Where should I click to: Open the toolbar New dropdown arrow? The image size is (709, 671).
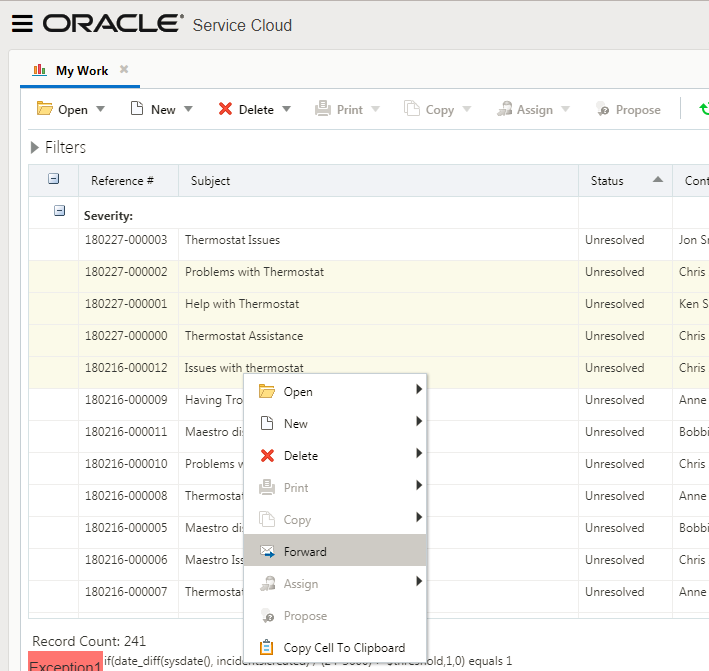[188, 110]
